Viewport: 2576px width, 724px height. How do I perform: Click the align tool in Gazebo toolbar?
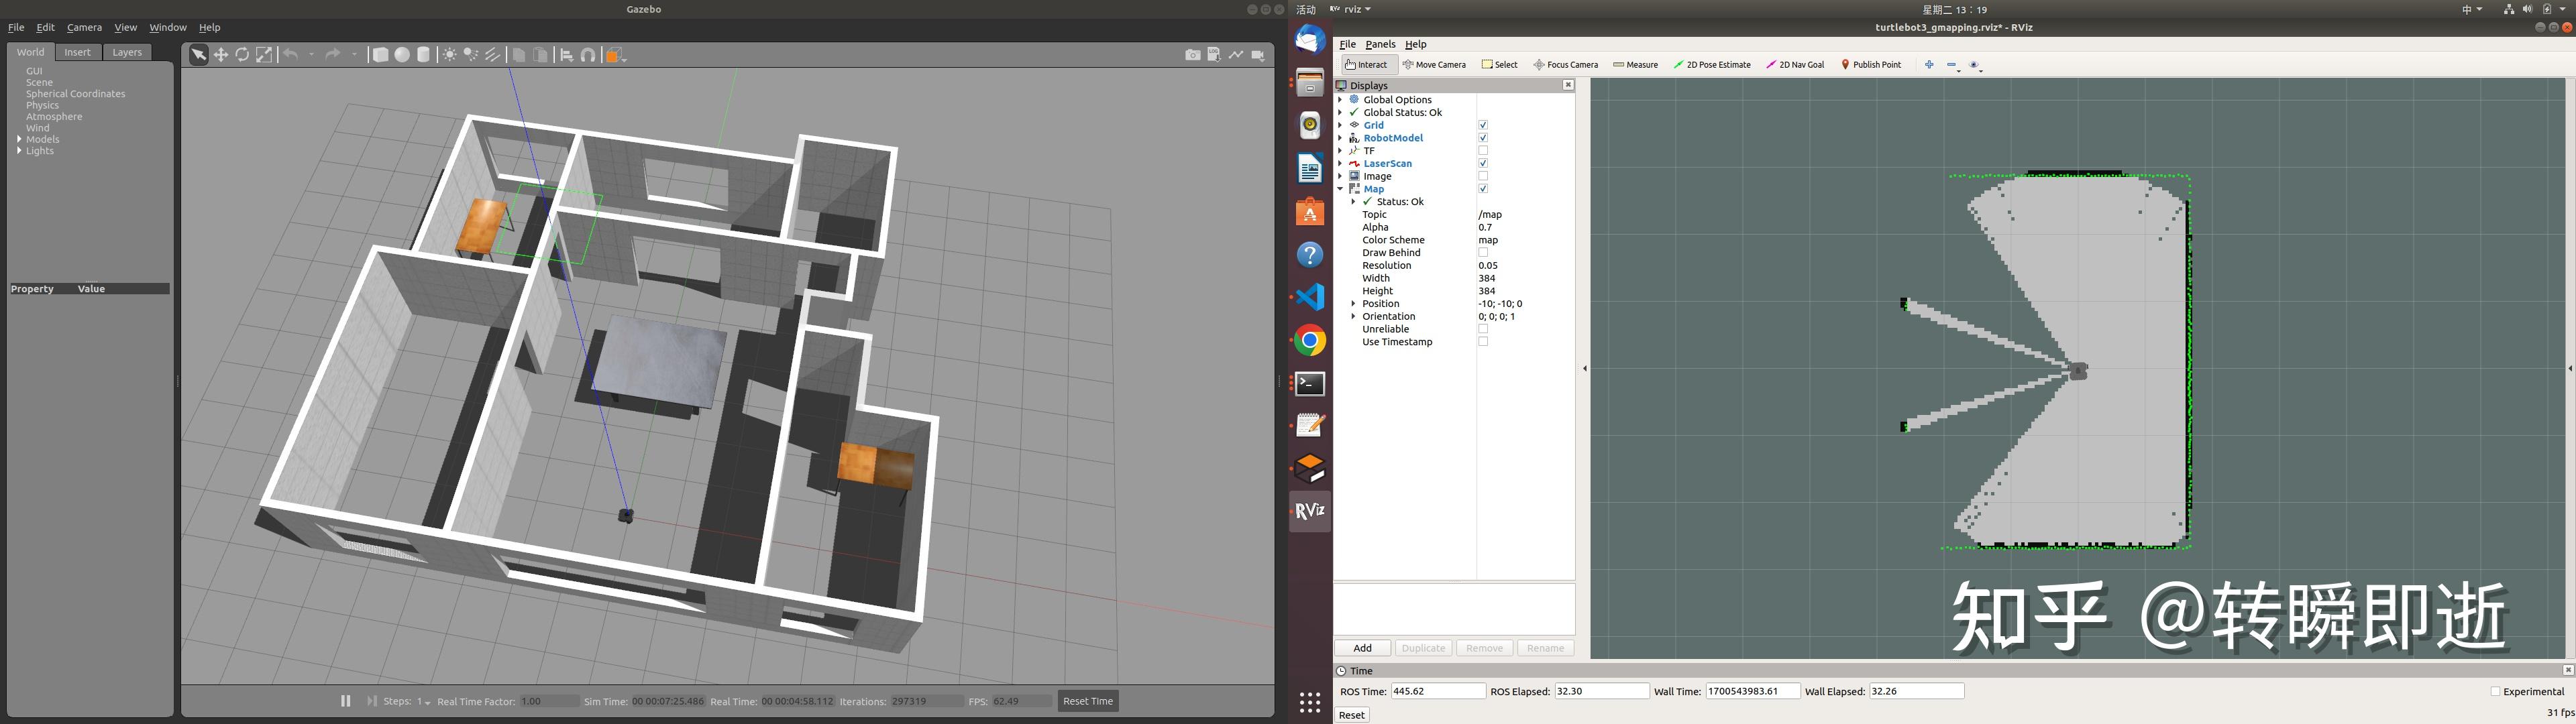pos(566,55)
